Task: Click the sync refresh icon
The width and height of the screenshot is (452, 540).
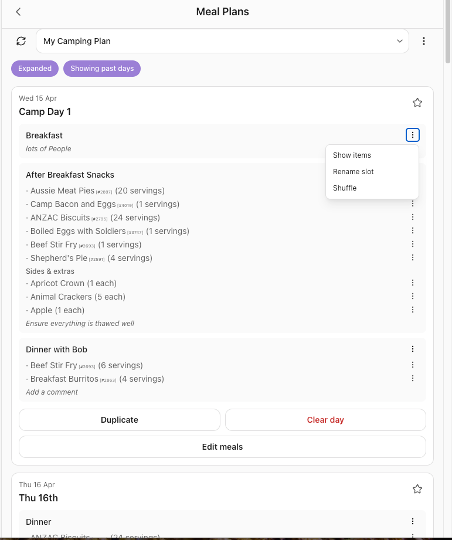Action: tap(21, 41)
